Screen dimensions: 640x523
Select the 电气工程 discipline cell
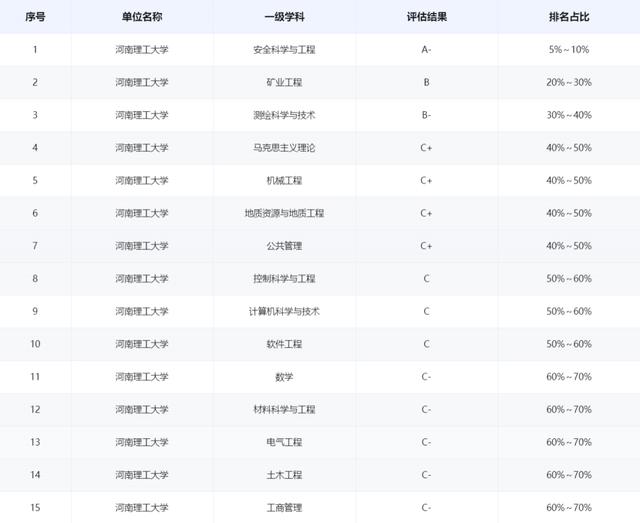pos(284,442)
